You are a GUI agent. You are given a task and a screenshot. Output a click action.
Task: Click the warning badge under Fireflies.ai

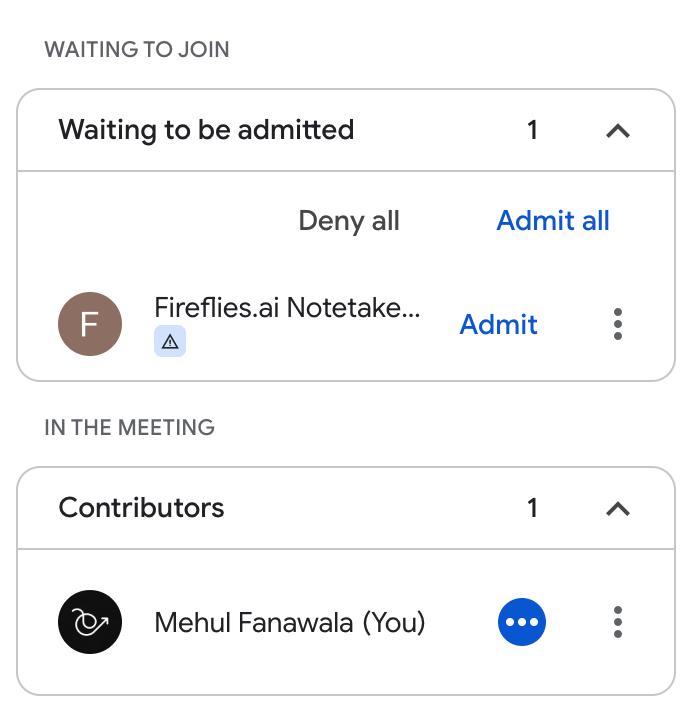point(170,342)
